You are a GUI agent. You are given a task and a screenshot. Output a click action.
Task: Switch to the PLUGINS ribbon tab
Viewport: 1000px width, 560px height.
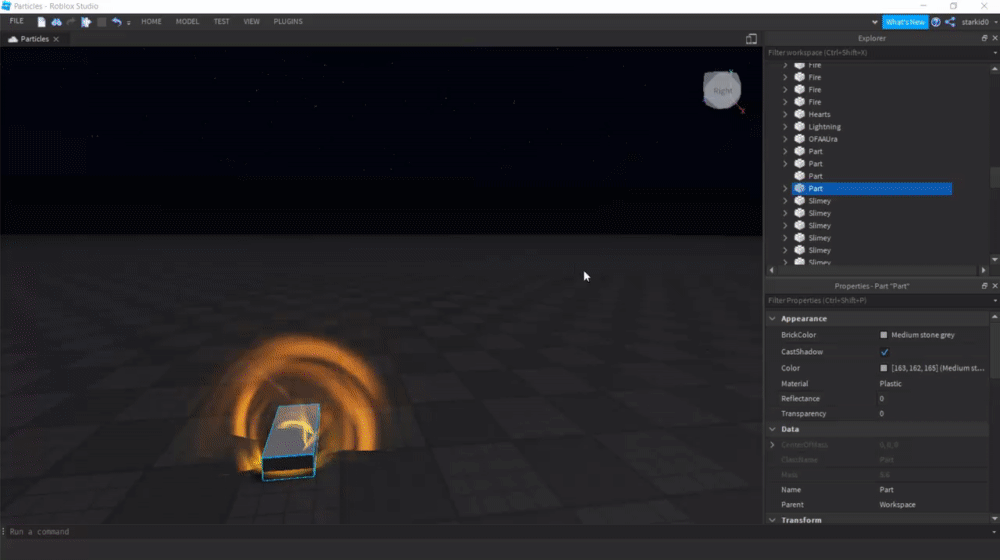(x=288, y=21)
